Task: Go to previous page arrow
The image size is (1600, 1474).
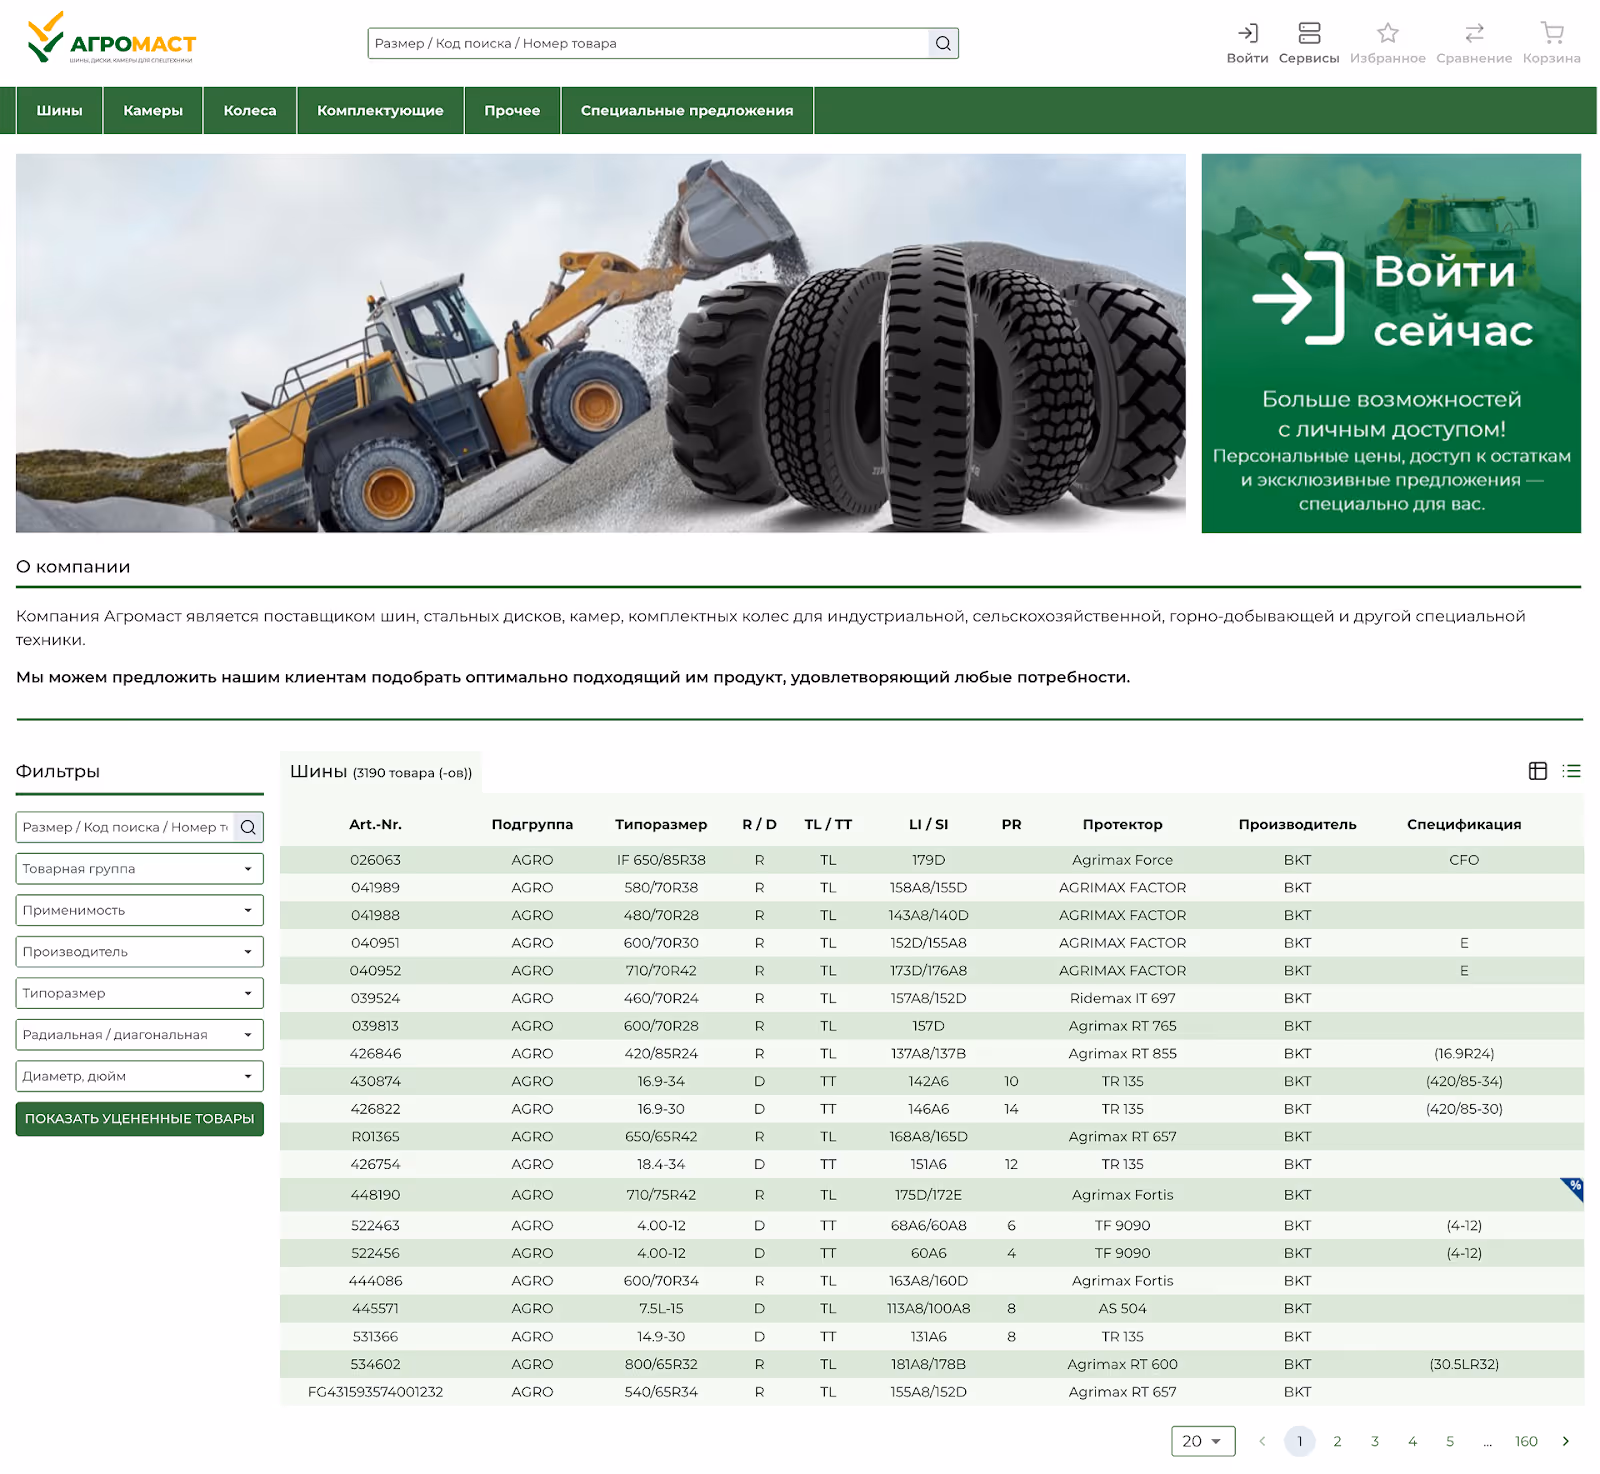Action: pyautogui.click(x=1262, y=1441)
